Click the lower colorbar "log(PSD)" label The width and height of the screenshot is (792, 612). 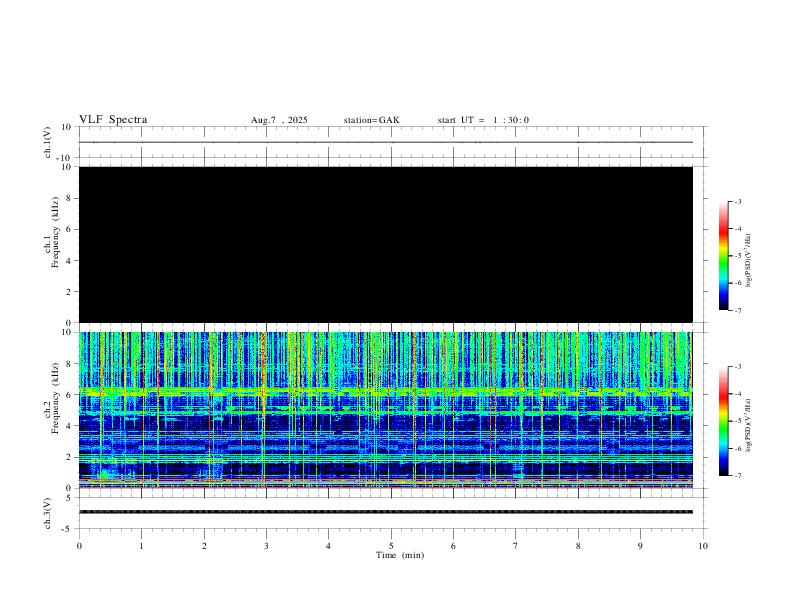pyautogui.click(x=748, y=425)
